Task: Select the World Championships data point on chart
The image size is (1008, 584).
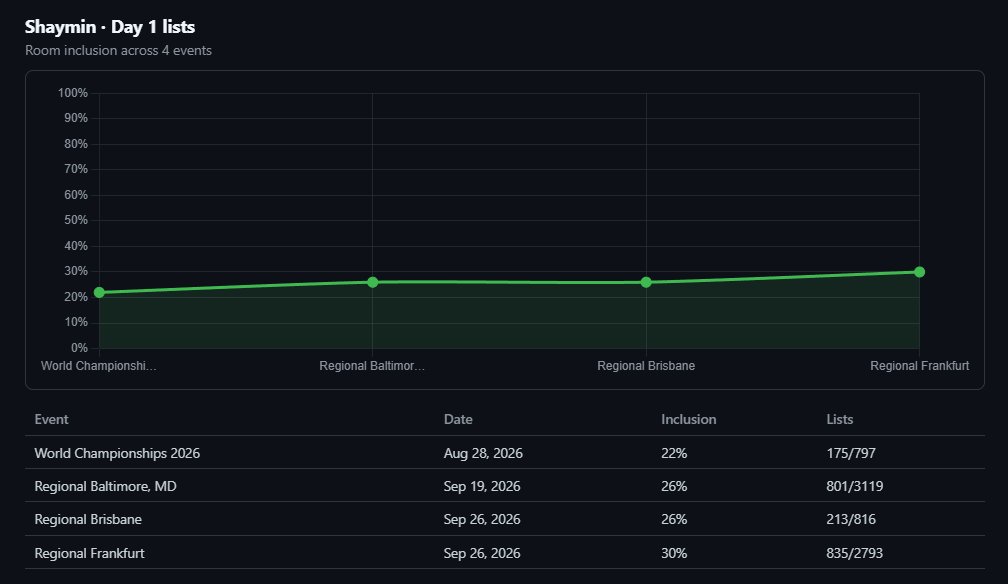Action: pos(99,293)
